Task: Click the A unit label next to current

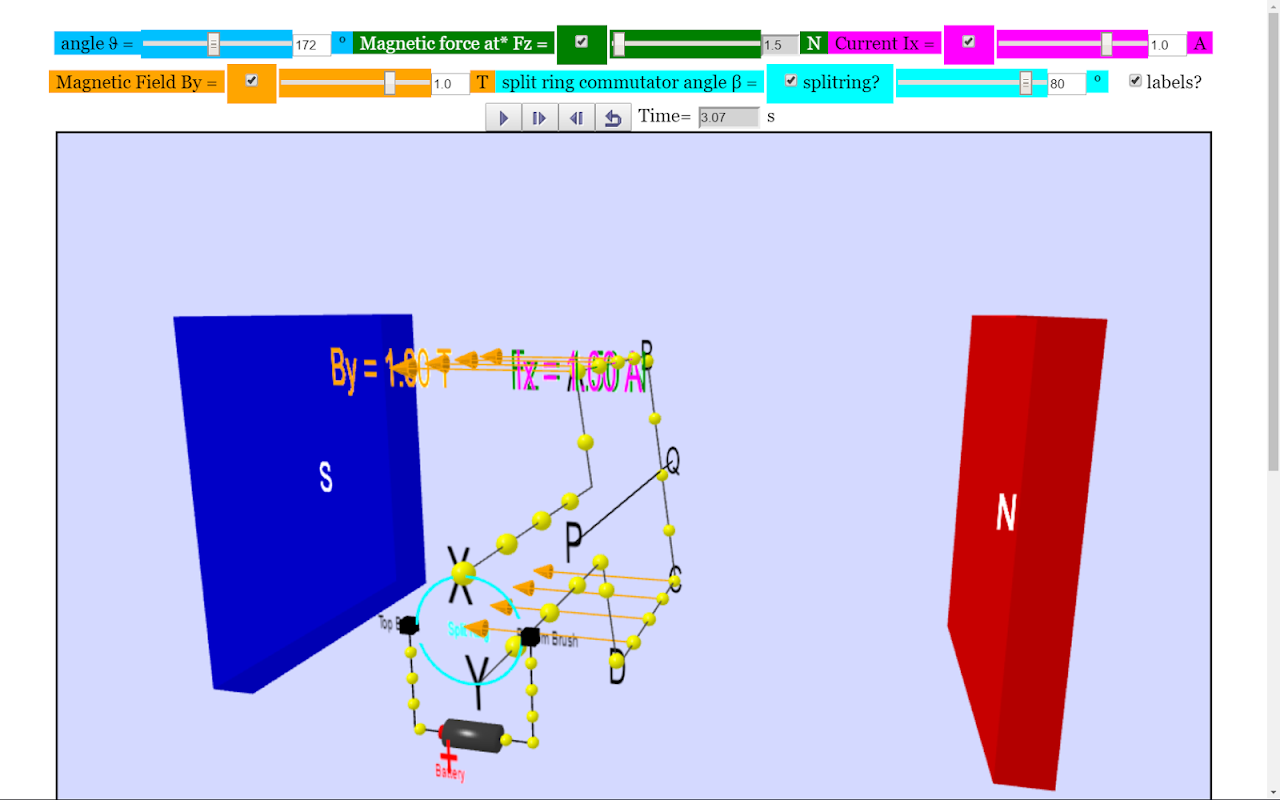Action: (x=1200, y=43)
